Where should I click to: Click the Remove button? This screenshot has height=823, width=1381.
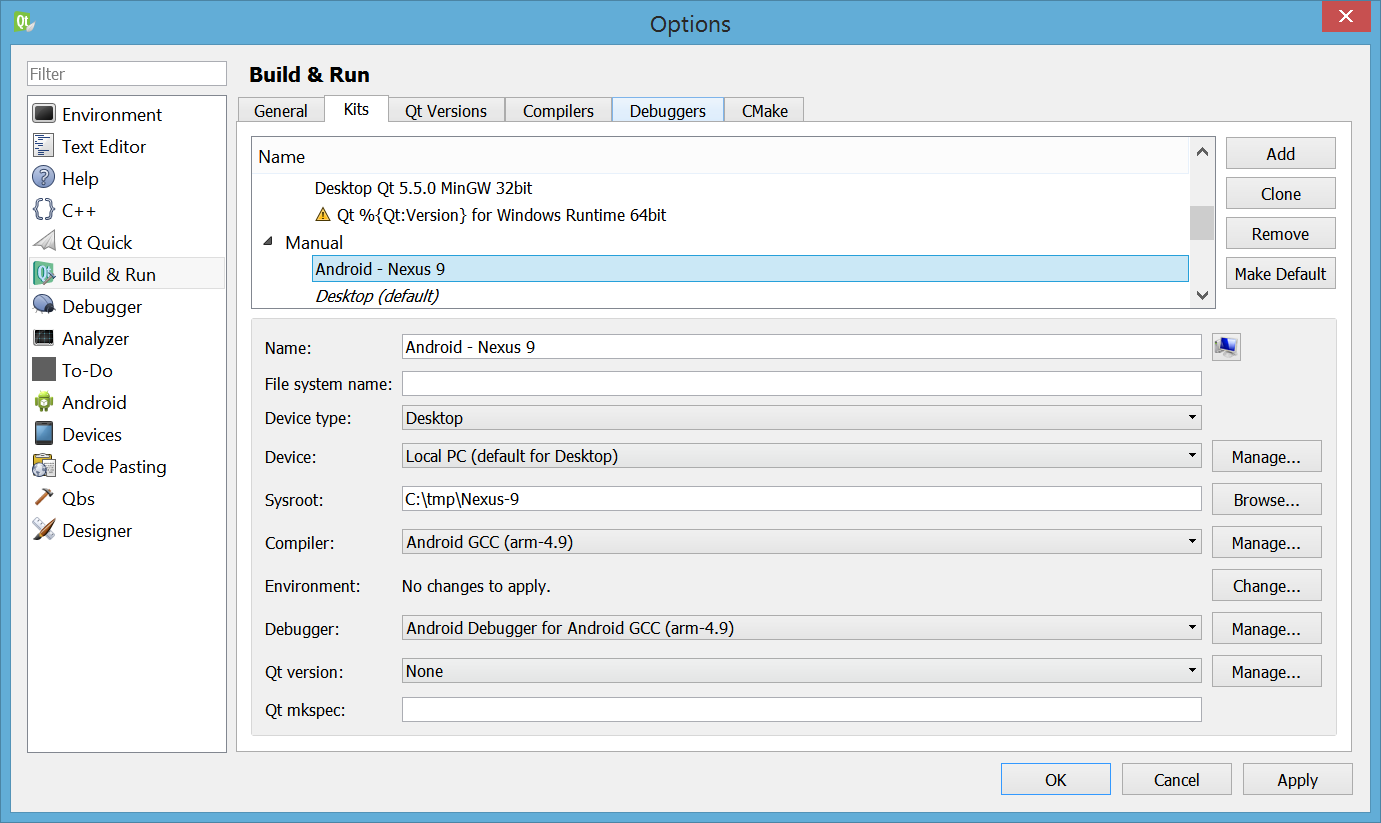[x=1280, y=233]
